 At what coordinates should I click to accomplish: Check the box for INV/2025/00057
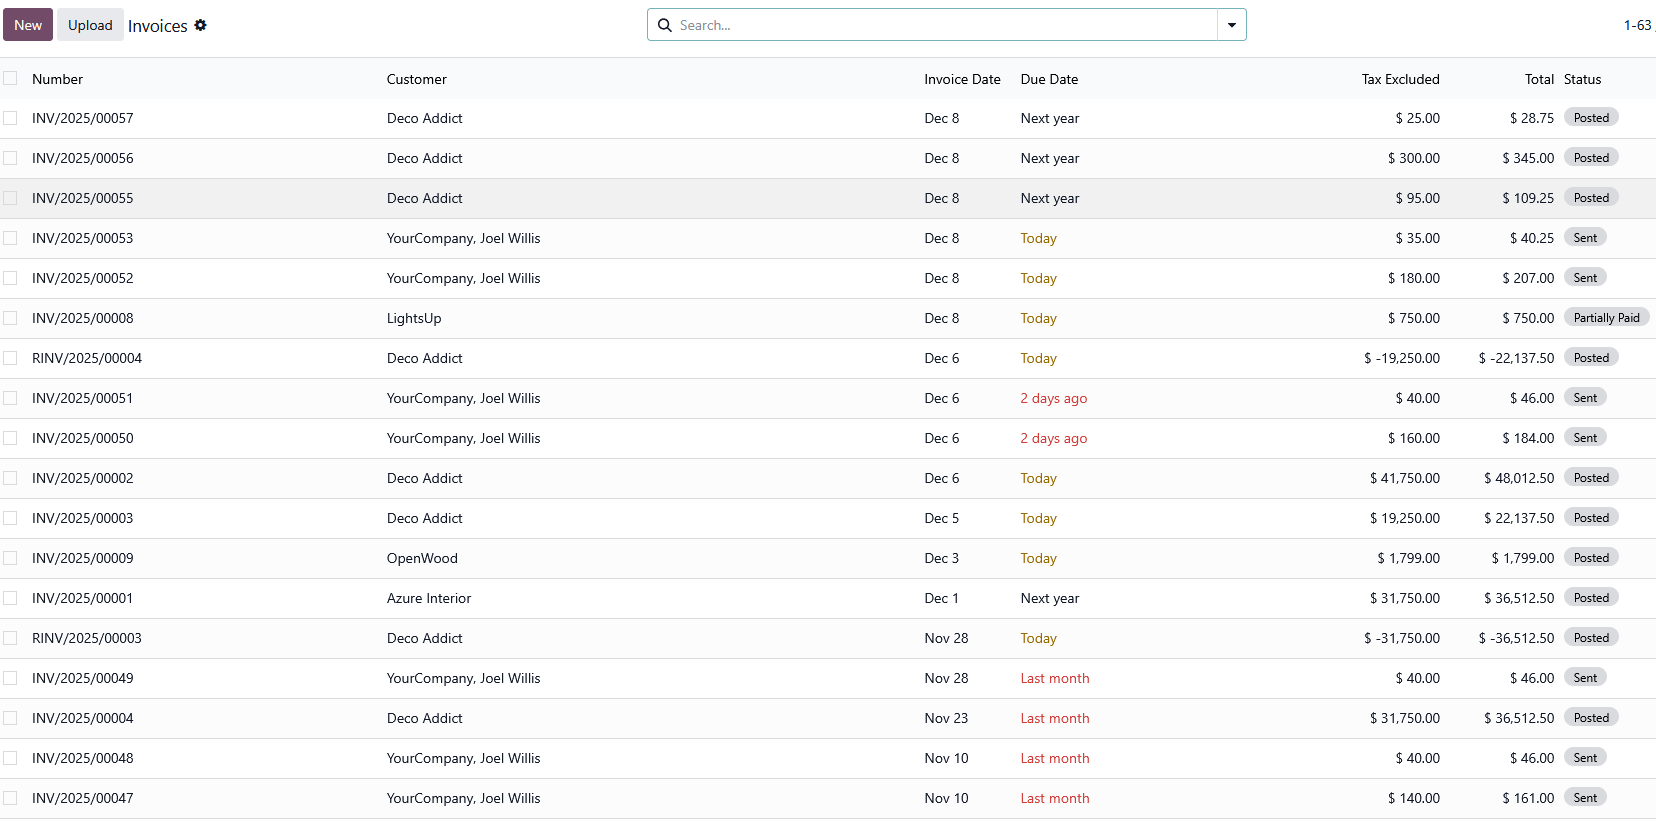tap(10, 118)
